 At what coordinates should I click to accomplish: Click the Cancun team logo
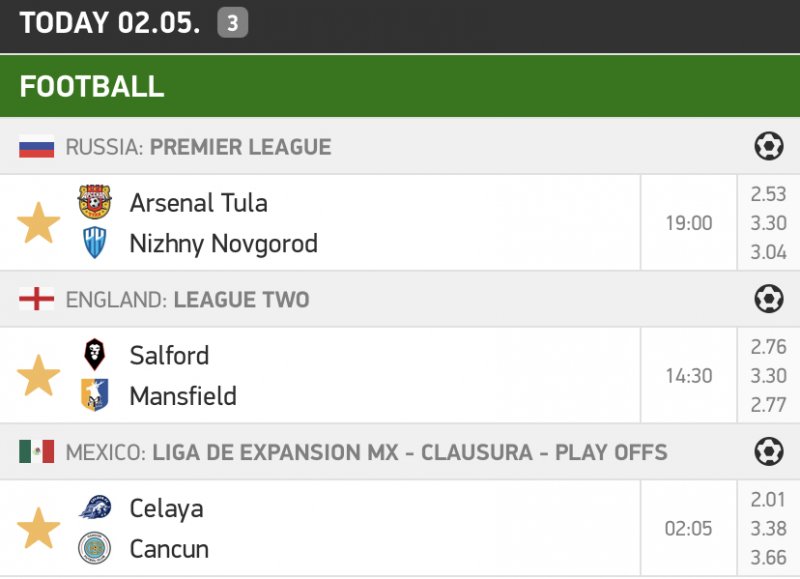[x=95, y=549]
